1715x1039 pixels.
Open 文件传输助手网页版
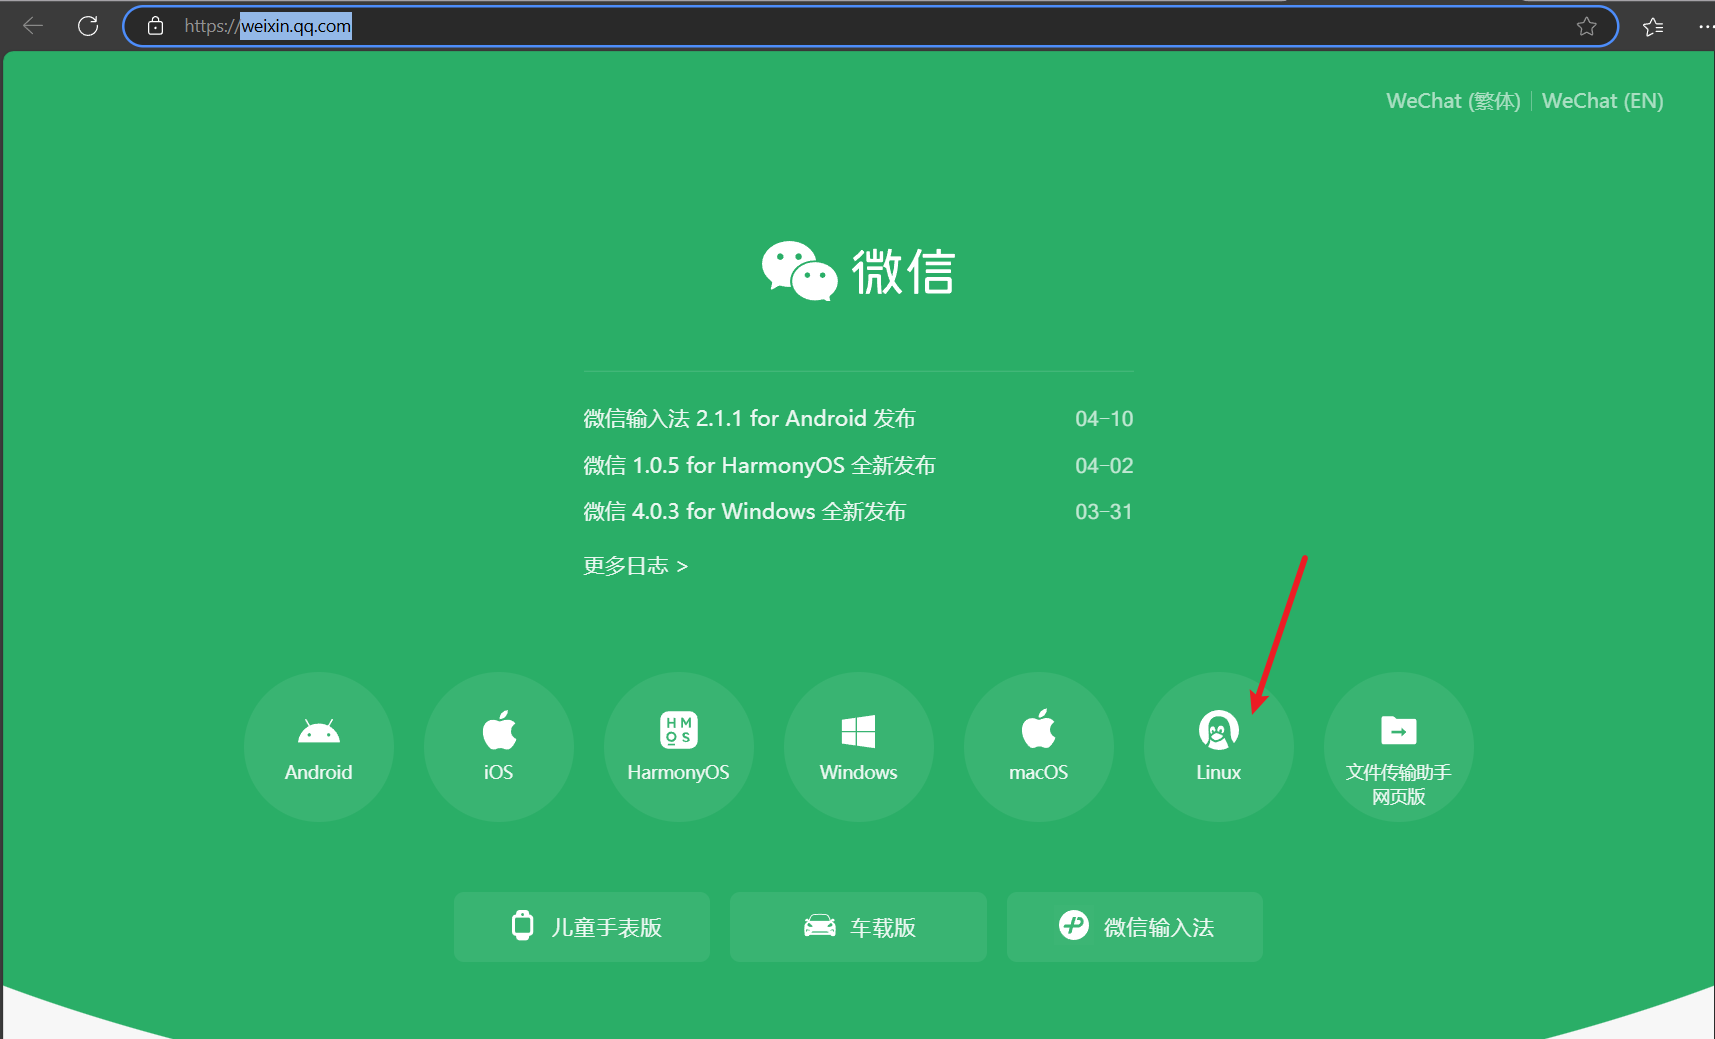pyautogui.click(x=1397, y=745)
